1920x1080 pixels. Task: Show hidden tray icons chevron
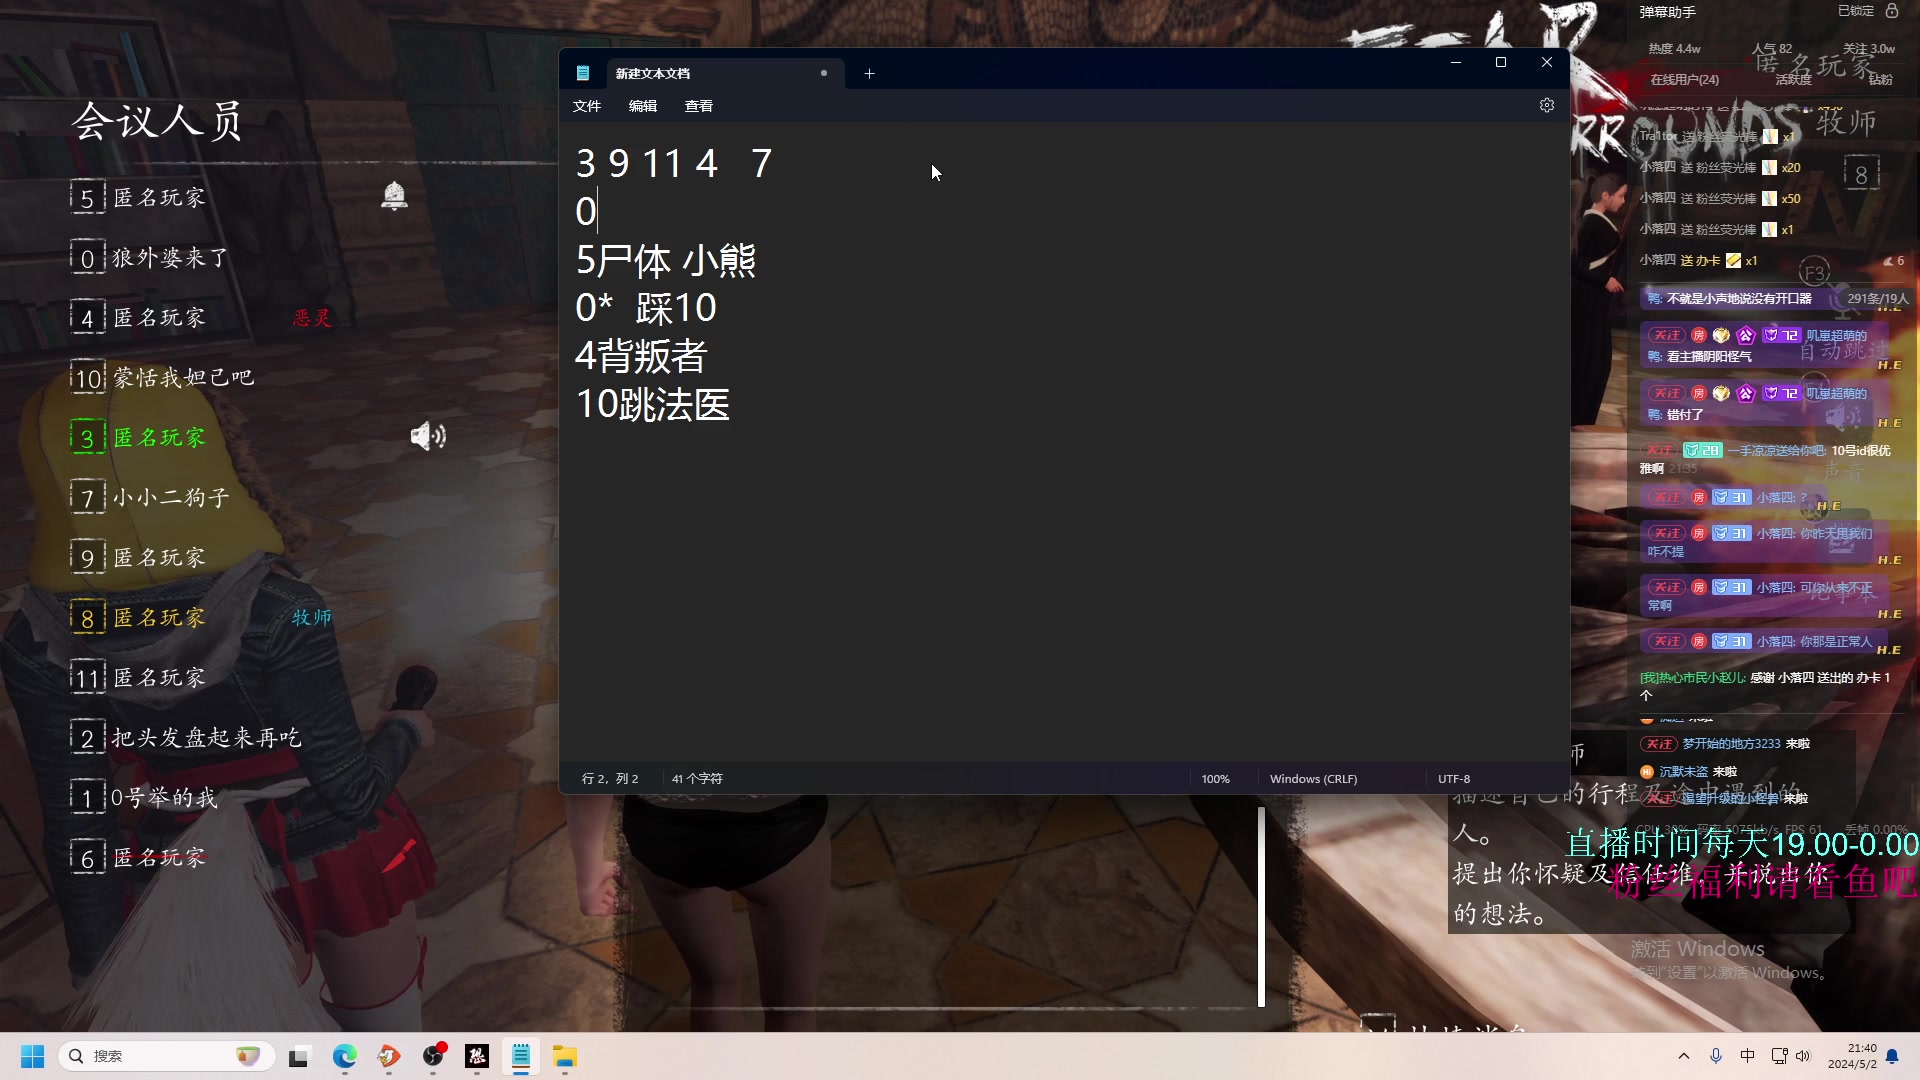pyautogui.click(x=1684, y=1056)
